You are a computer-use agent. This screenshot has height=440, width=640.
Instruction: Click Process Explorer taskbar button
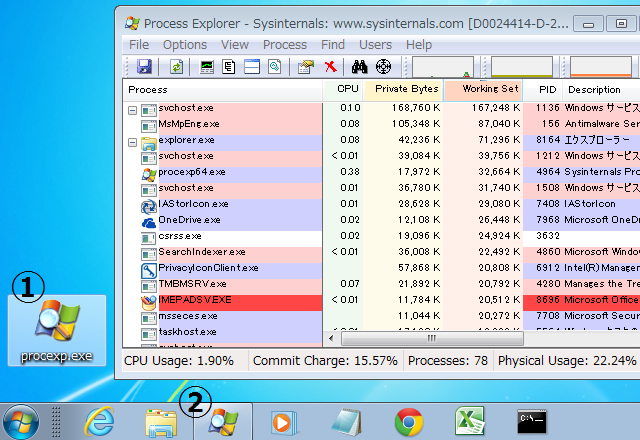[223, 422]
